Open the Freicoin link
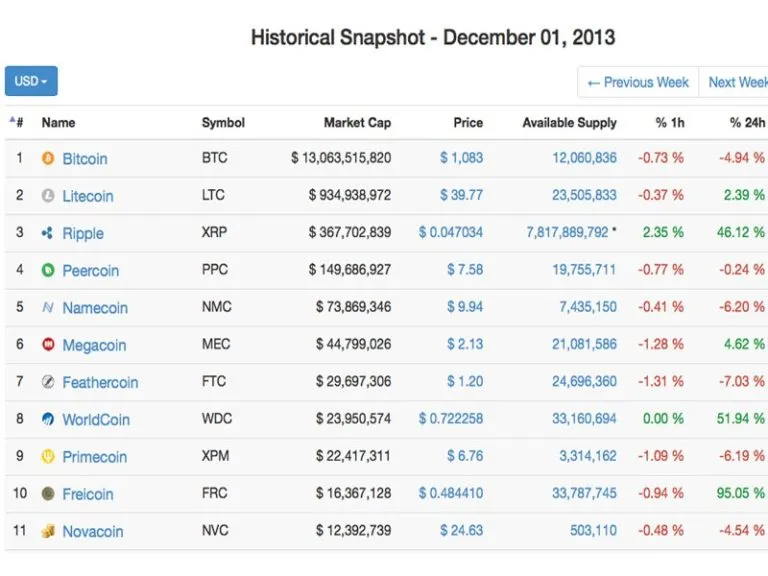This screenshot has height=576, width=768. click(x=88, y=494)
